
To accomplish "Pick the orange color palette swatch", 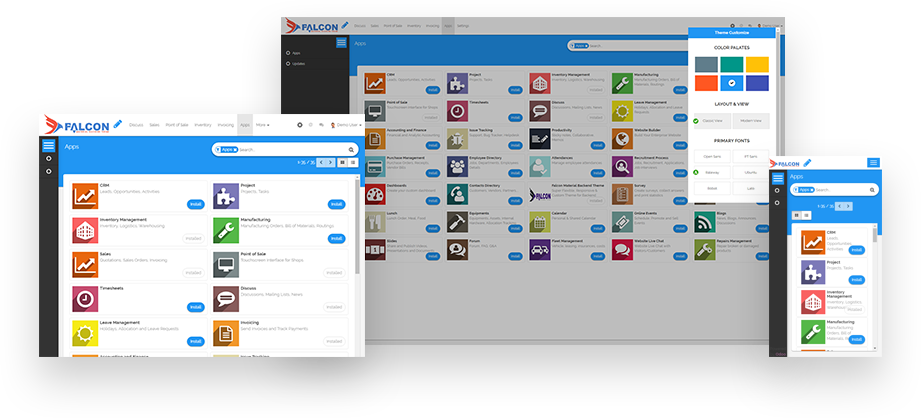I will 705,83.
